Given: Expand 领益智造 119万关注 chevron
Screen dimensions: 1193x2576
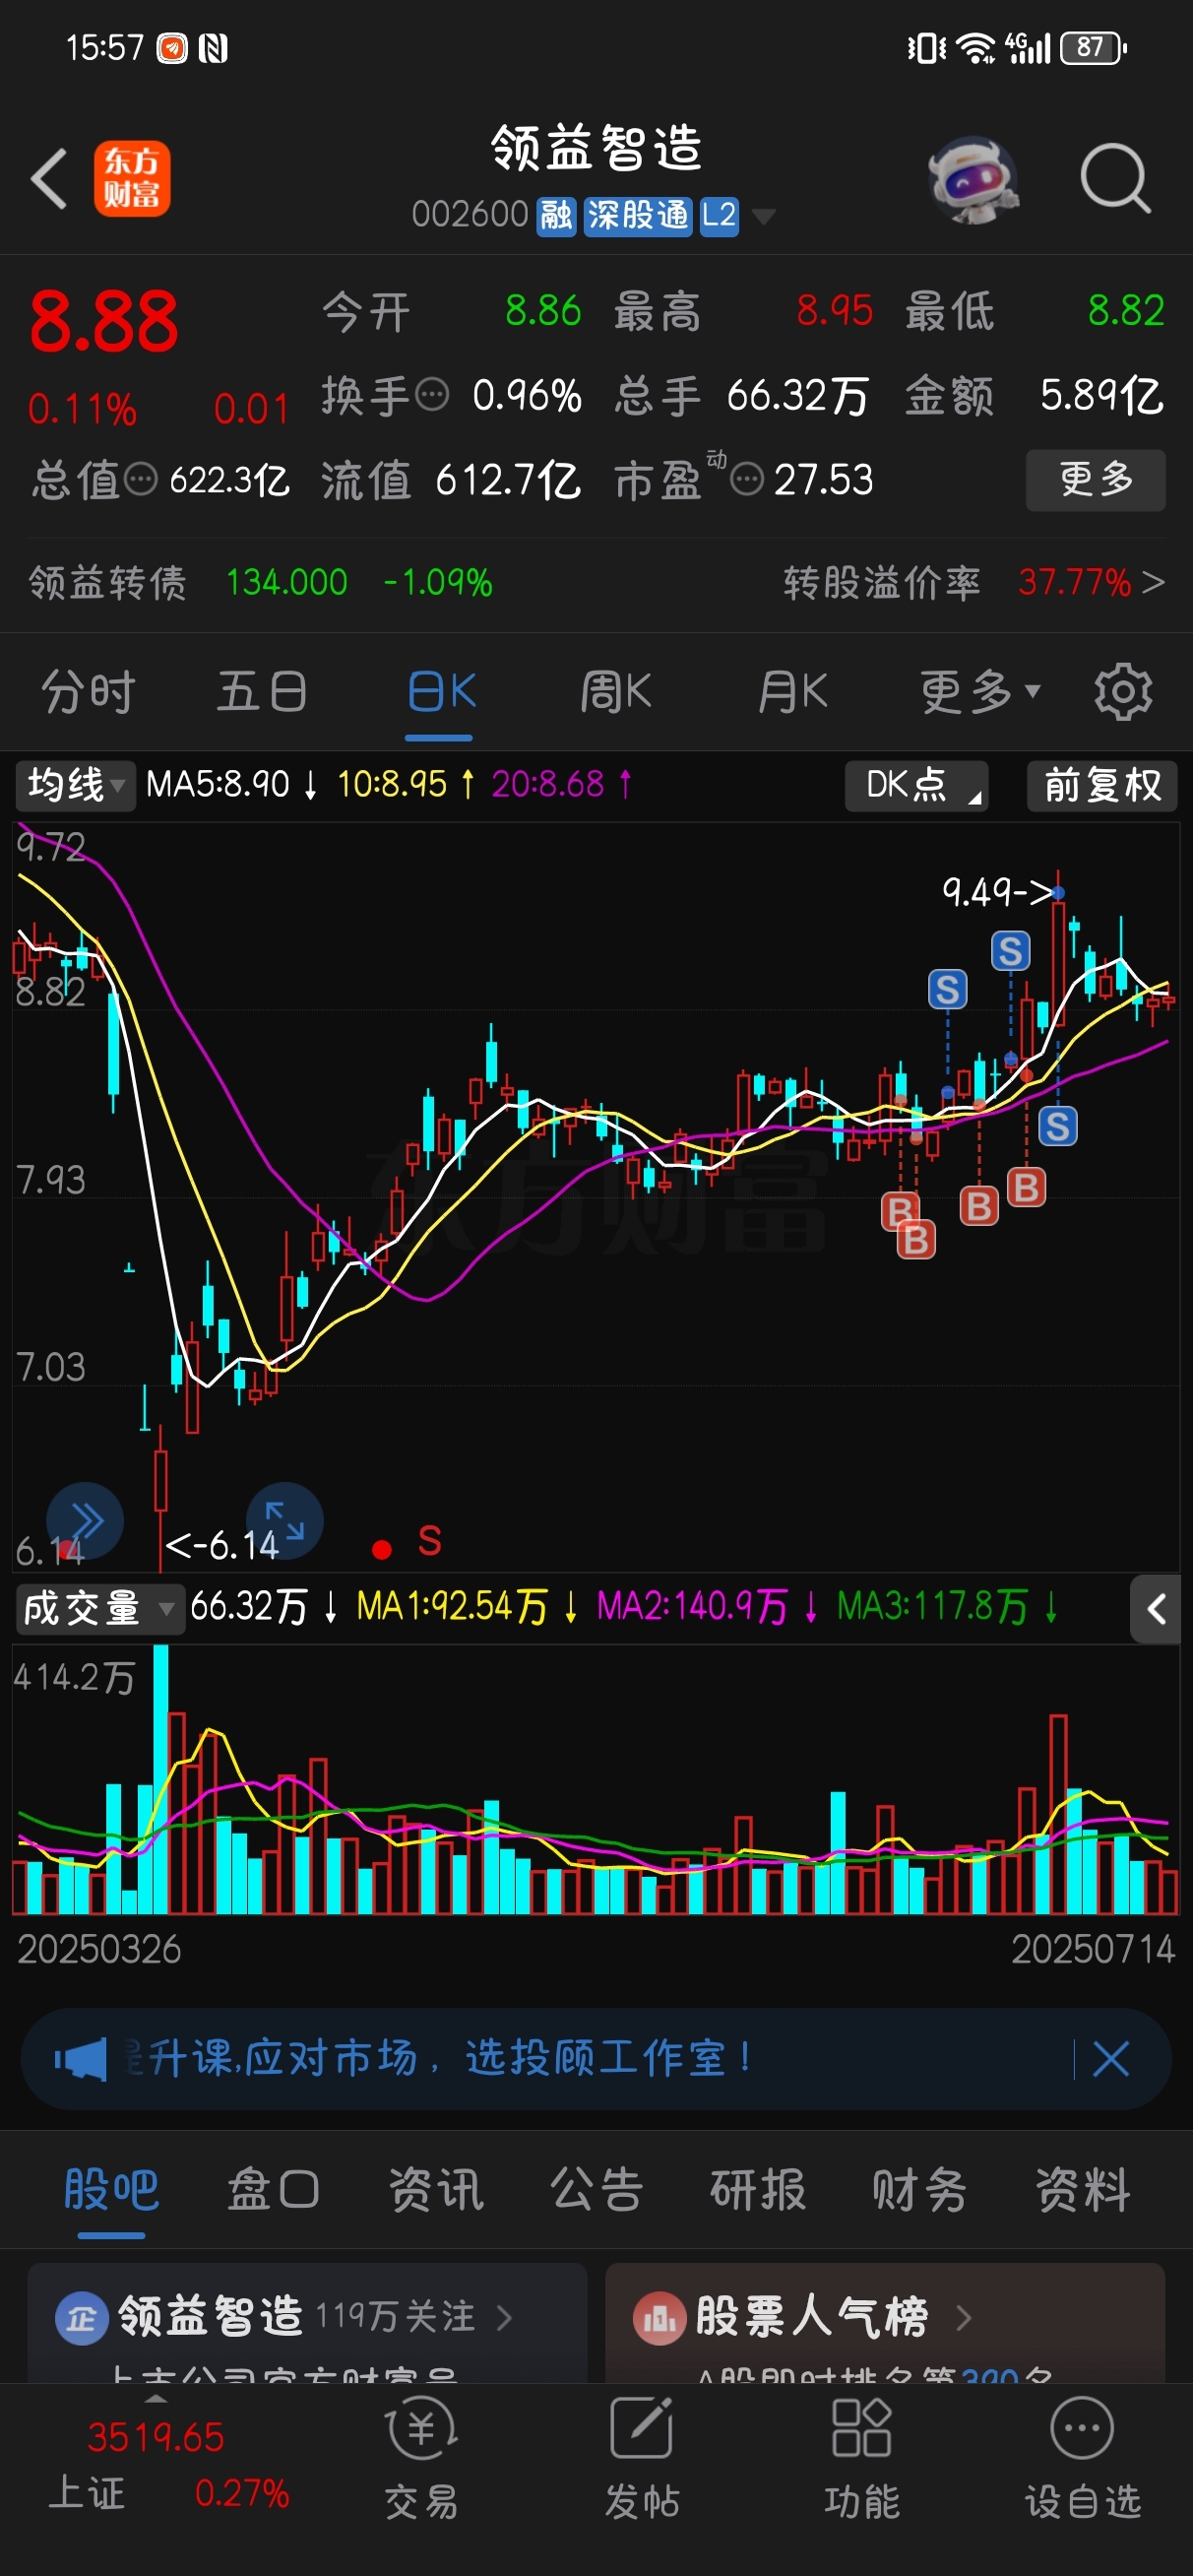Looking at the screenshot, I should 504,2317.
